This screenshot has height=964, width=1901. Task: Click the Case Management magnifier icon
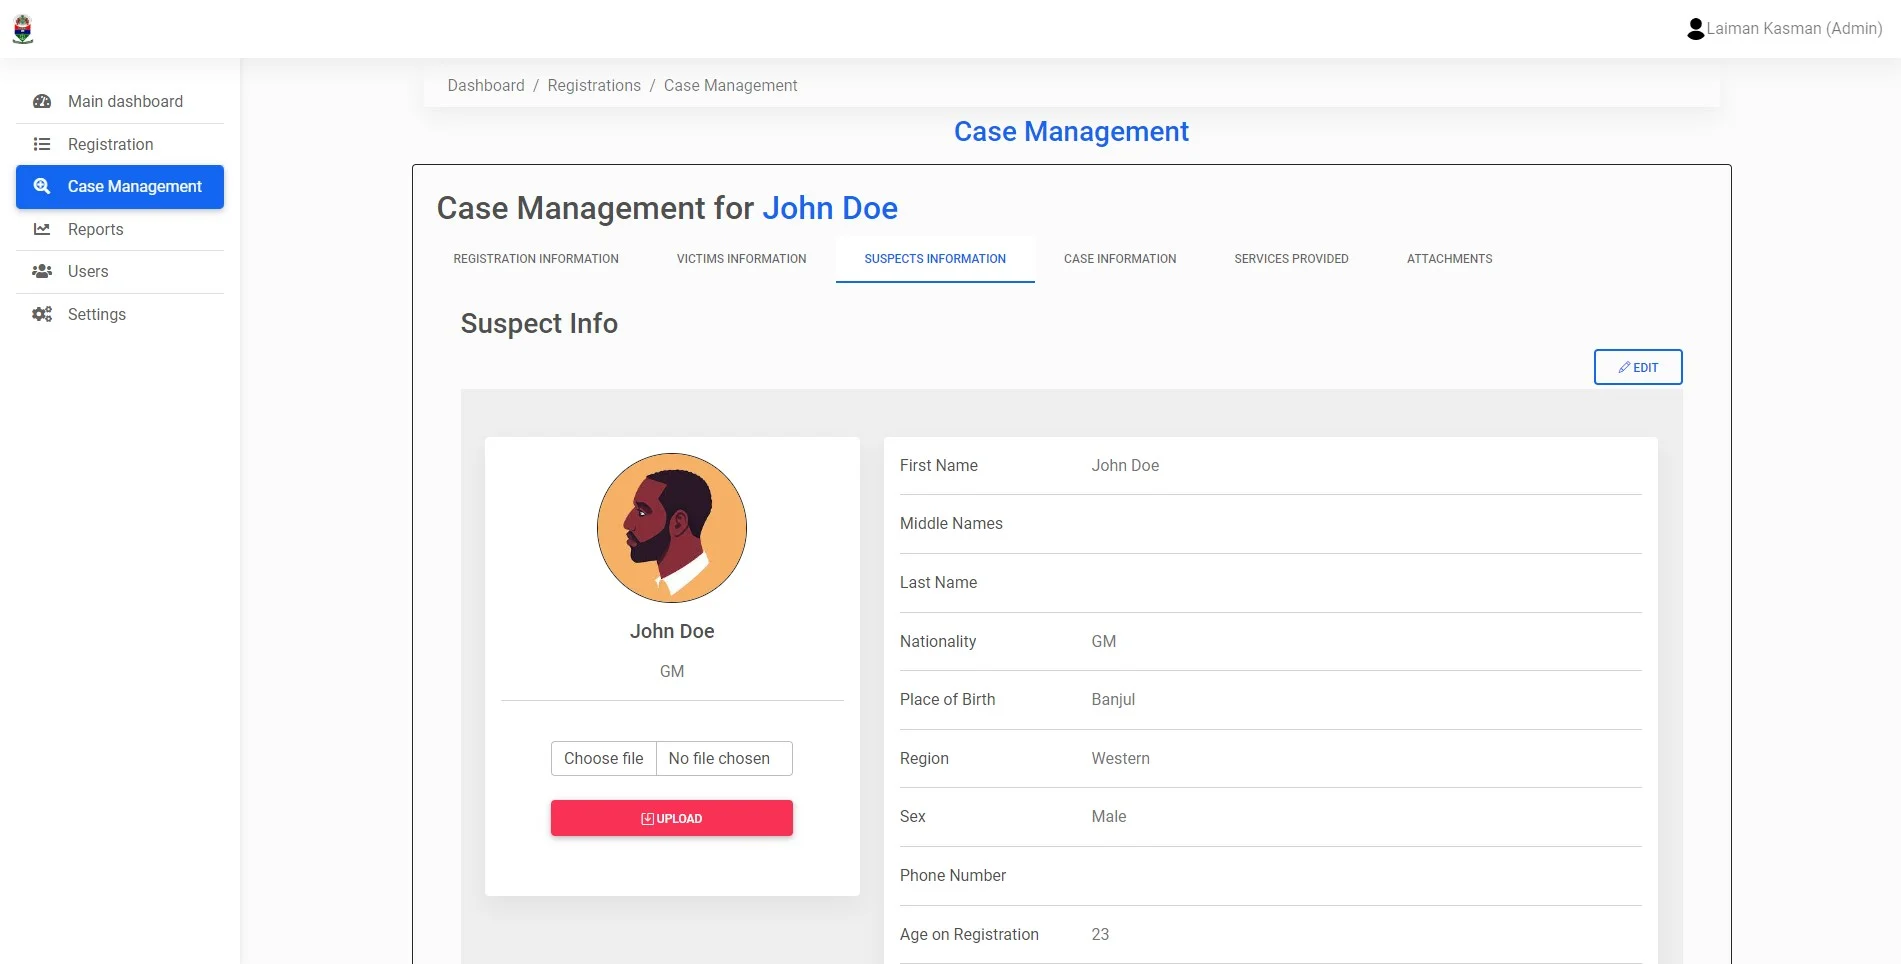(42, 186)
